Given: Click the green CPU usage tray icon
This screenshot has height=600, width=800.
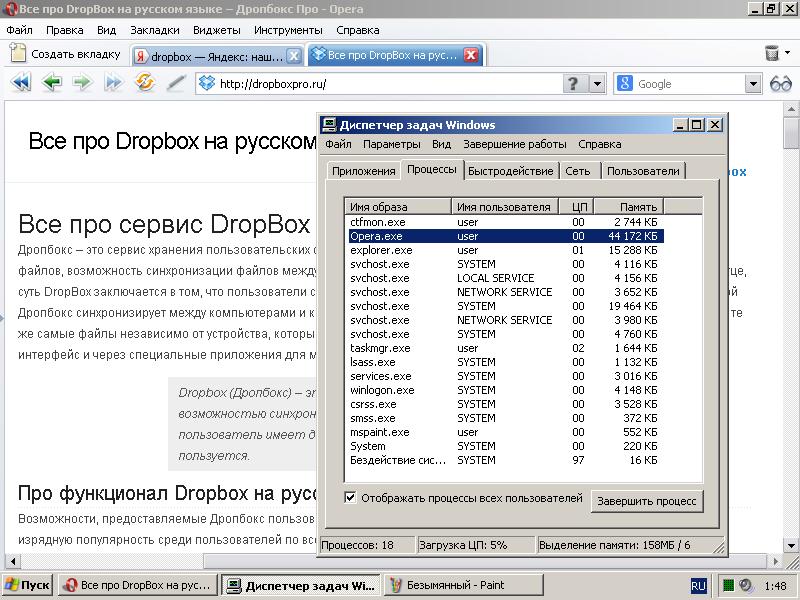Looking at the screenshot, I should [729, 585].
